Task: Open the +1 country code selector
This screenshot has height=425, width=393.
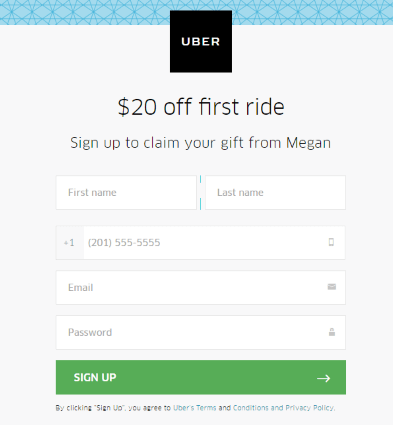Action: tap(70, 242)
